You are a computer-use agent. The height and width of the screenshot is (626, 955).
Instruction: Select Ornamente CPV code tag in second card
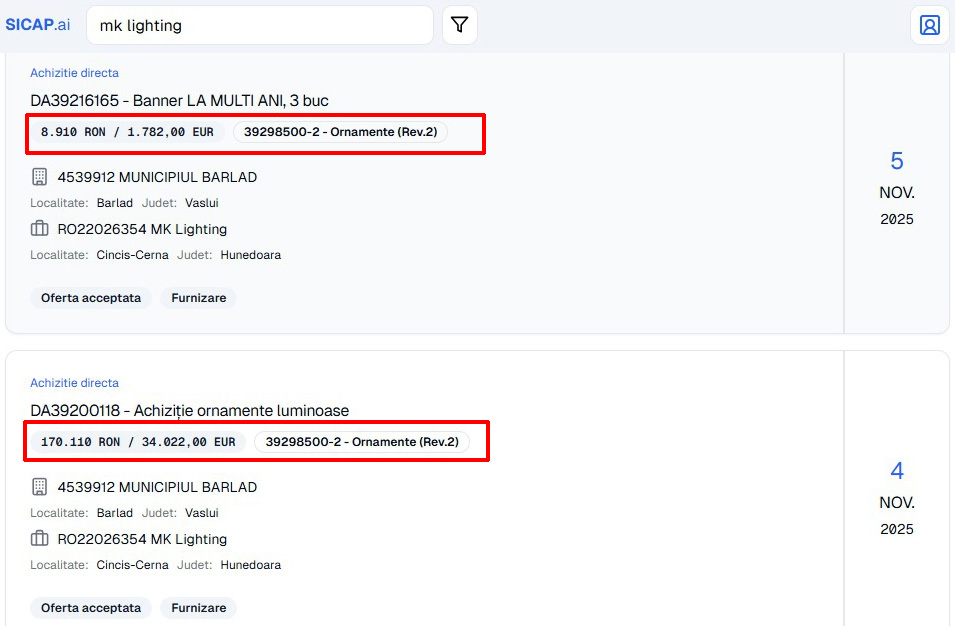[361, 442]
